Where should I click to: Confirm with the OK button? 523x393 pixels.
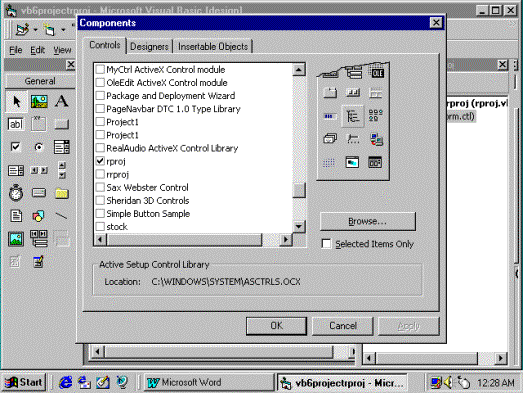coord(276,326)
